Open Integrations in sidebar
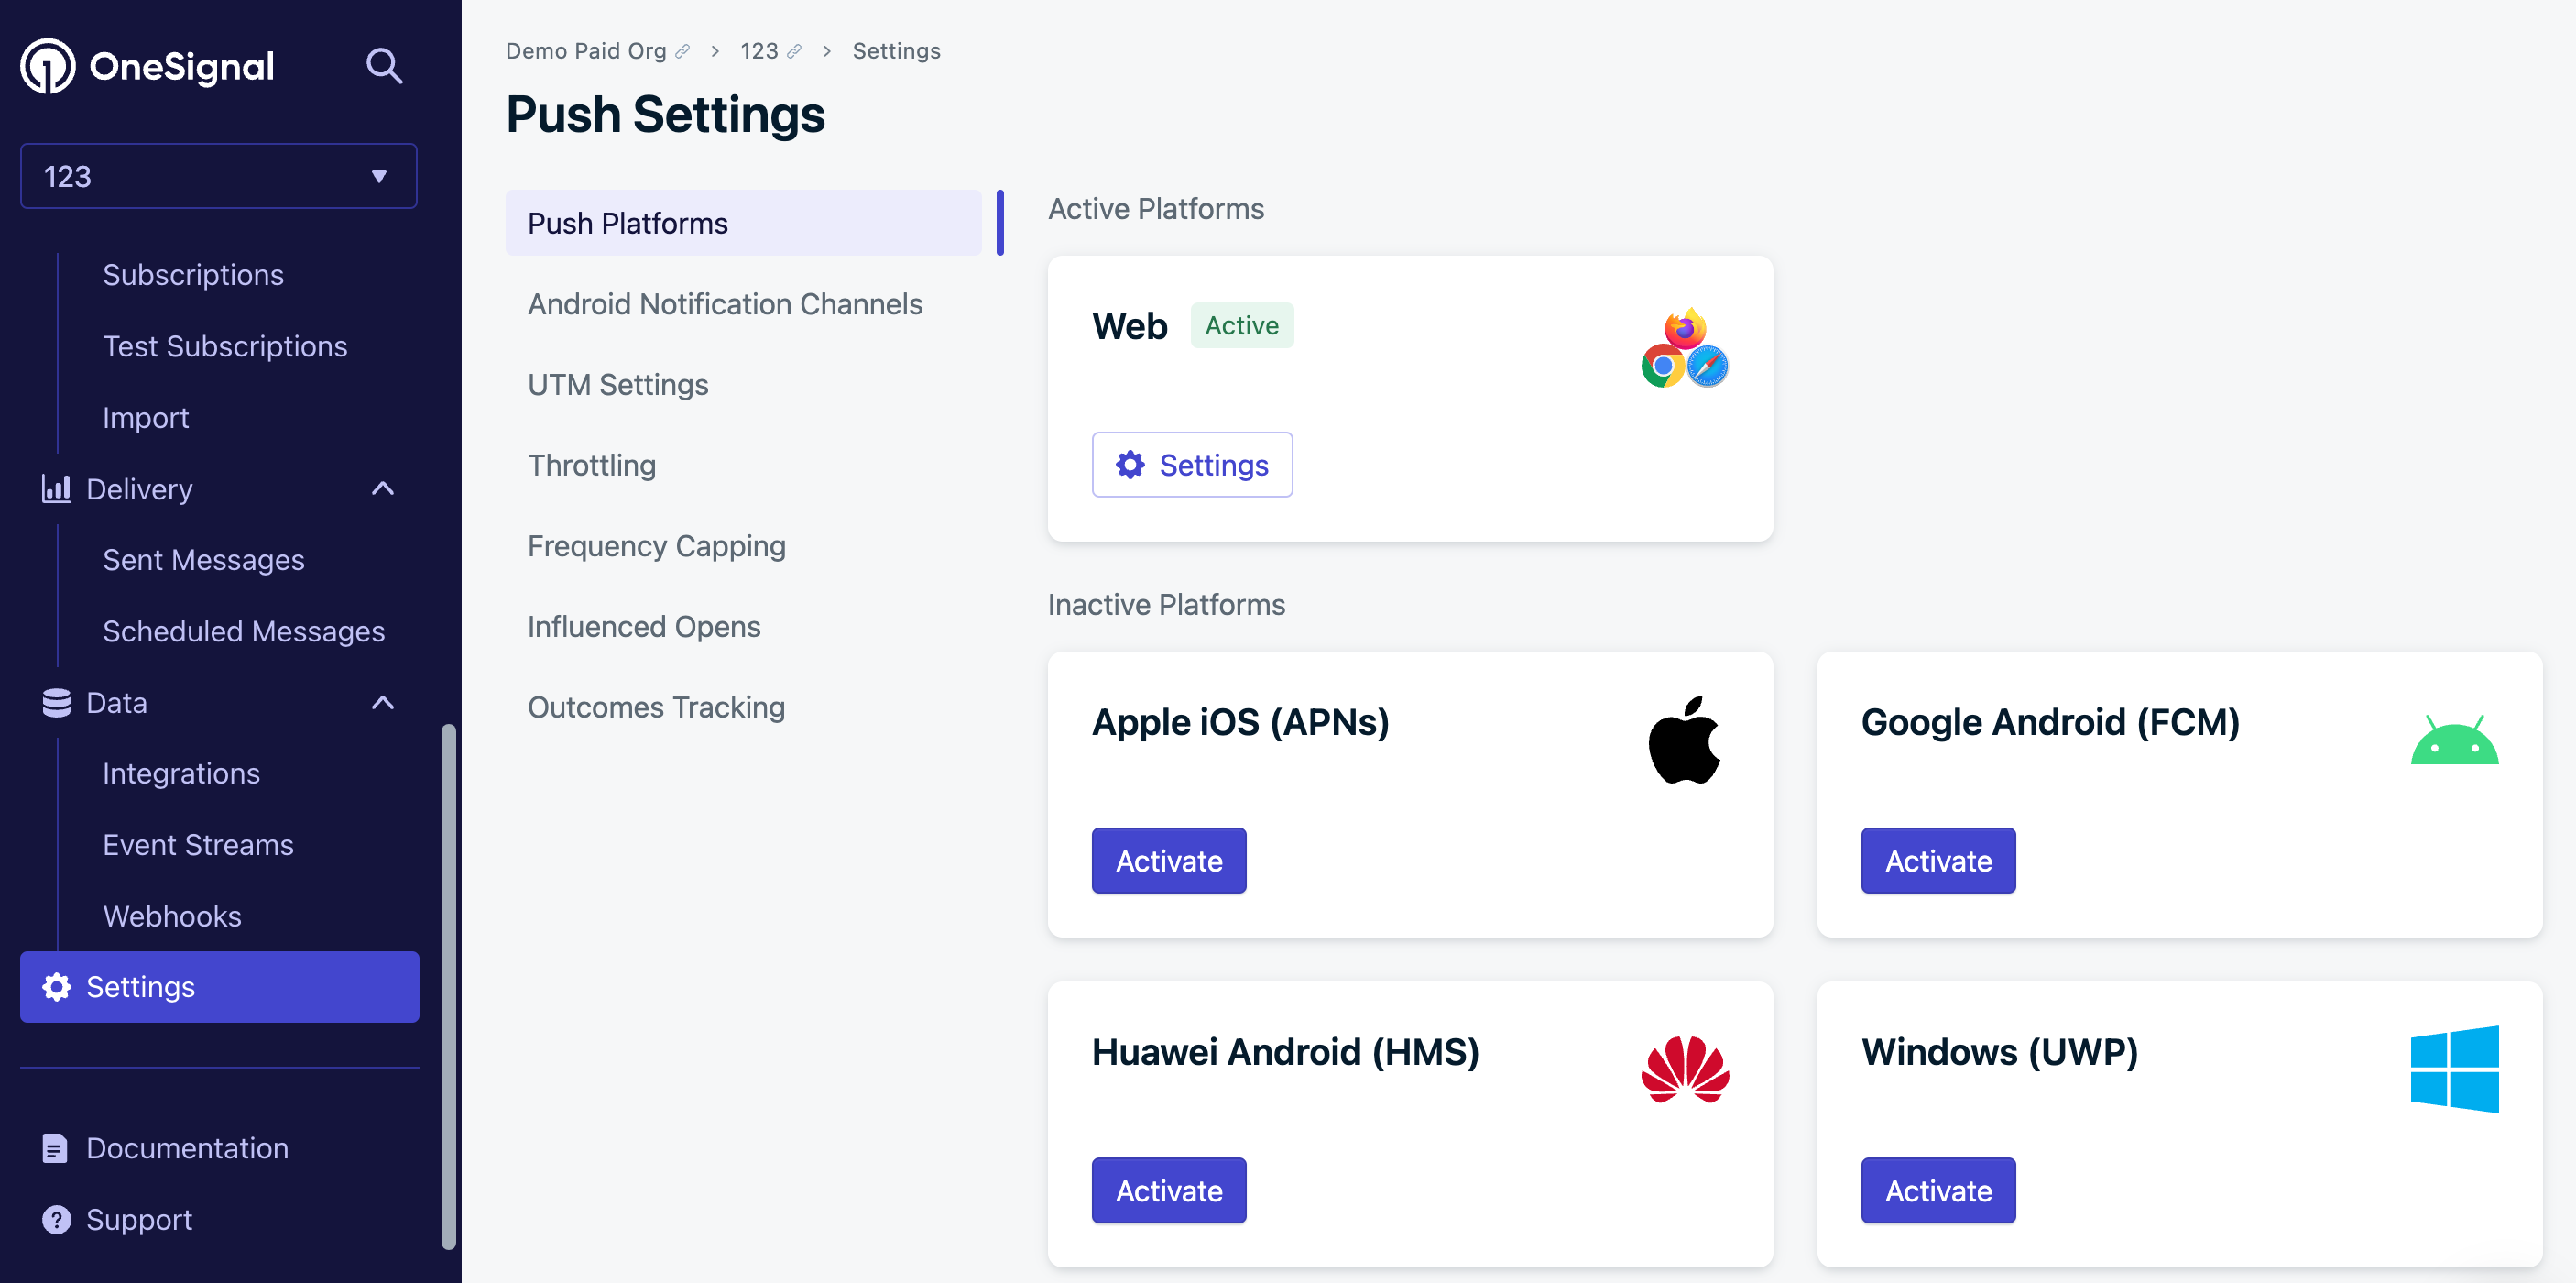 coord(181,773)
